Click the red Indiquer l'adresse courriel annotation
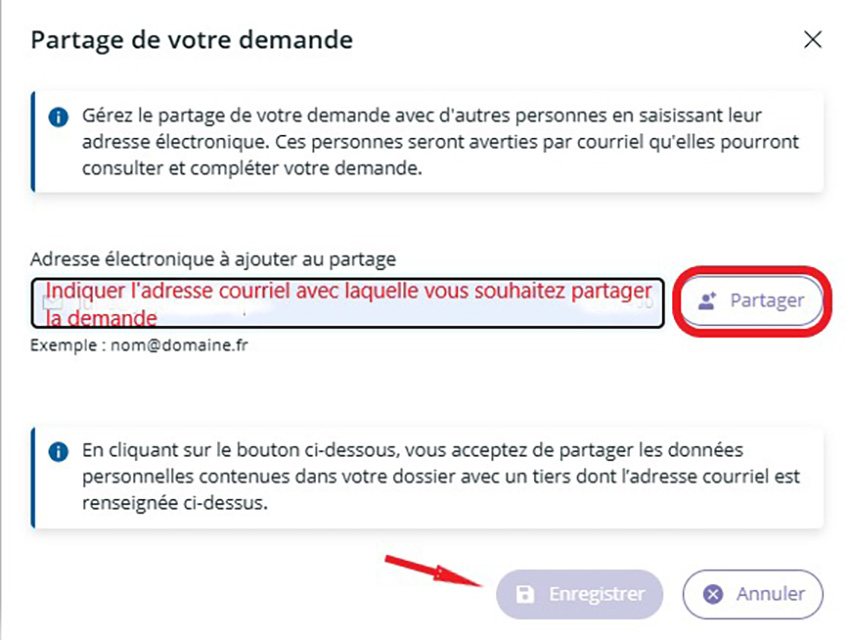Image resolution: width=850 pixels, height=640 pixels. (349, 305)
